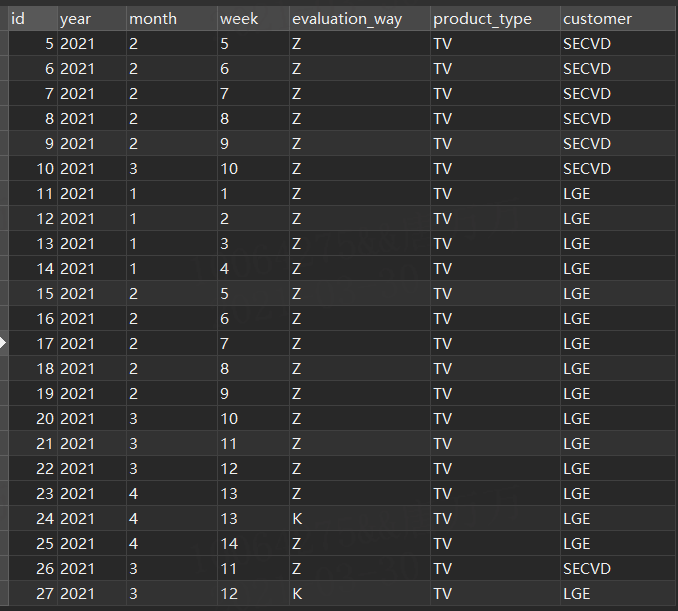Click customer LGE in row id 11

click(618, 194)
